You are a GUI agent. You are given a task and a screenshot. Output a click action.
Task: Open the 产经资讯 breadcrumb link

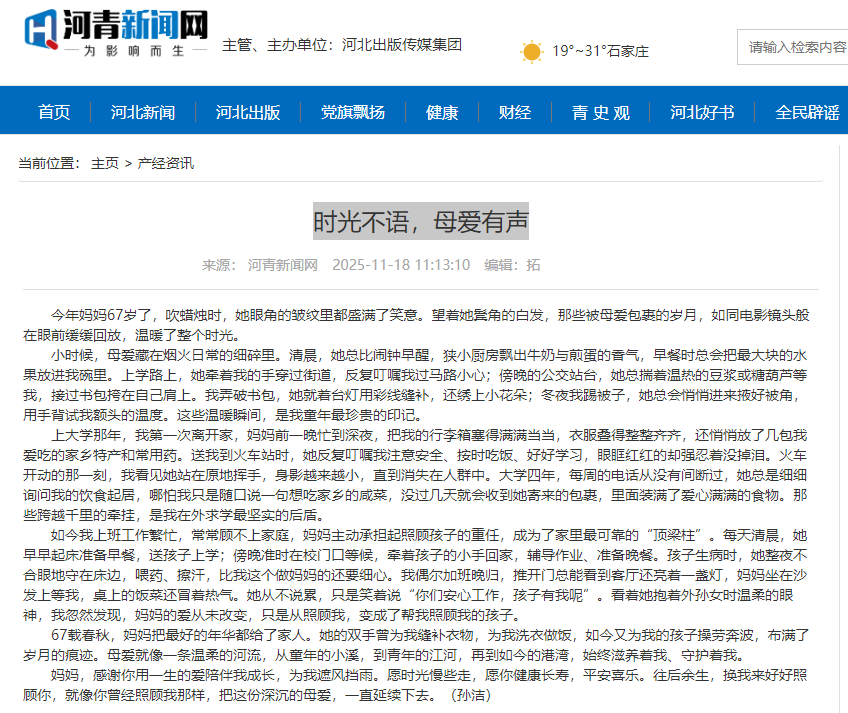click(x=166, y=162)
